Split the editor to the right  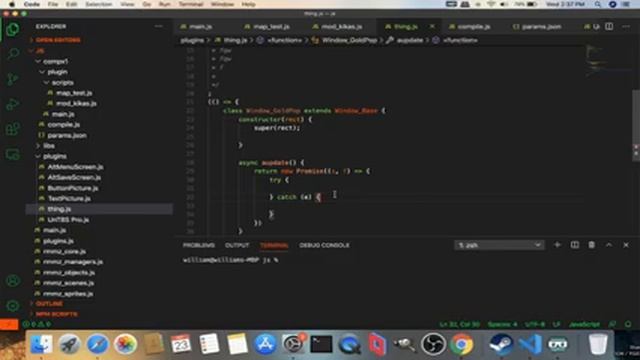[609, 27]
